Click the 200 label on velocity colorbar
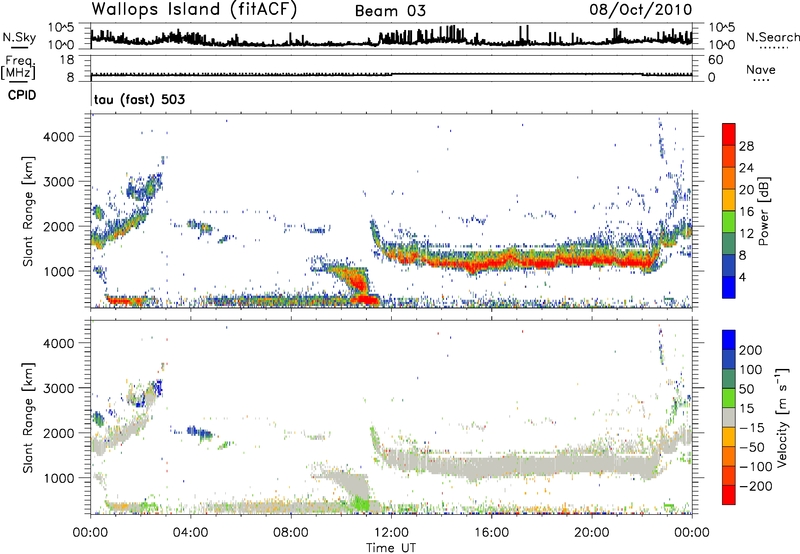Image resolution: width=800 pixels, height=554 pixels. point(751,350)
